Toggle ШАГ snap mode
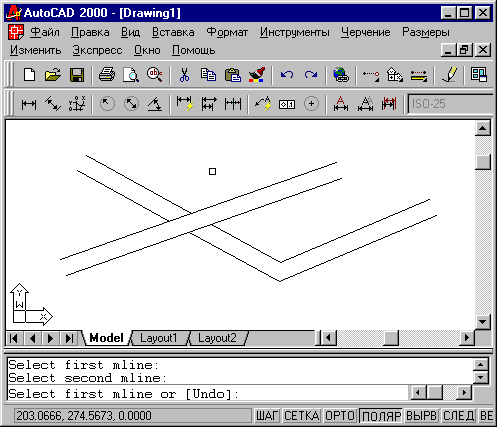The image size is (497, 427). (267, 416)
